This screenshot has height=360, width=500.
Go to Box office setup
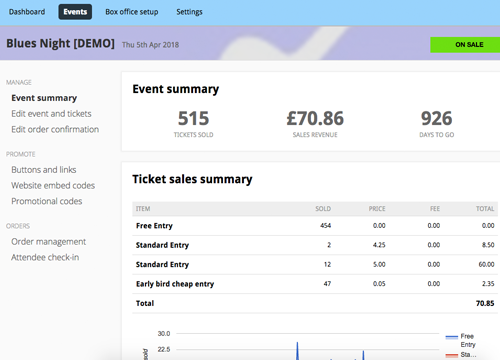(x=132, y=12)
